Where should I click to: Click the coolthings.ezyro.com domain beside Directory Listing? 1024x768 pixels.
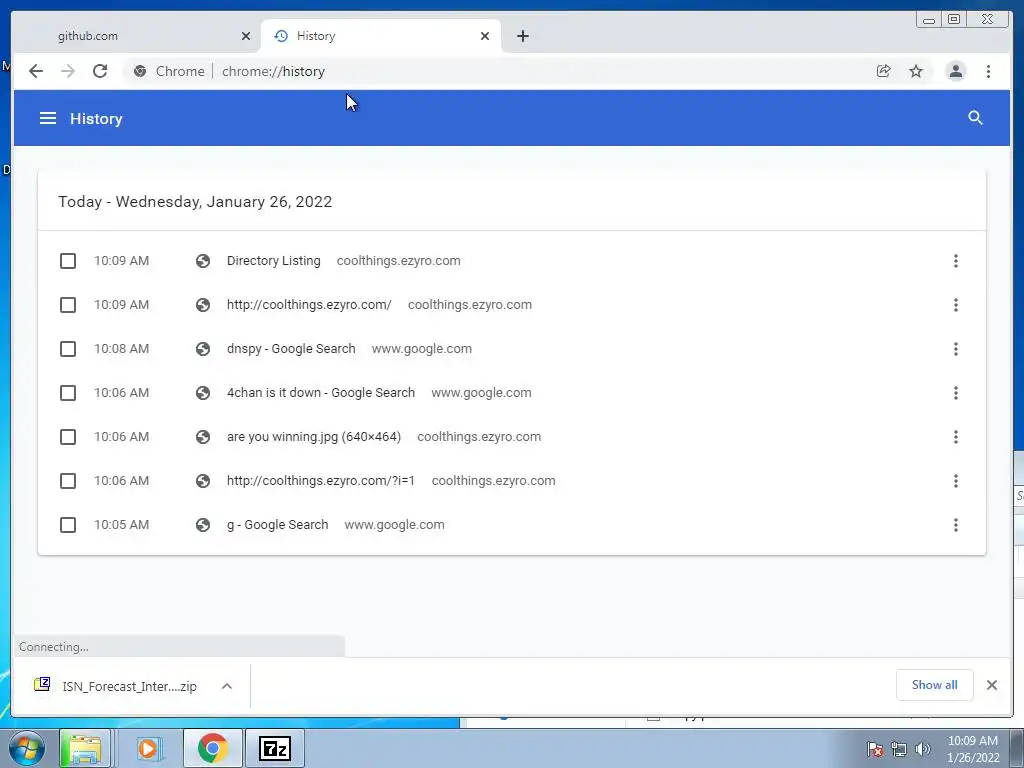398,261
